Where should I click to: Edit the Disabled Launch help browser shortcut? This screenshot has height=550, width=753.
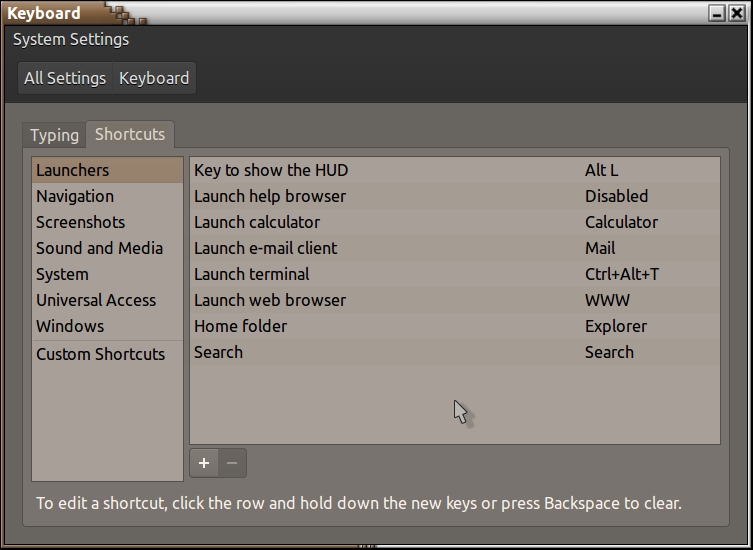click(x=616, y=196)
